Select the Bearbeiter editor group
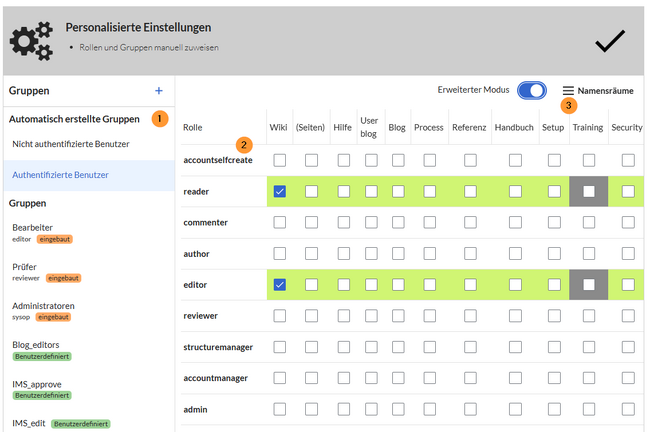The height and width of the screenshot is (432, 650). tap(33, 228)
